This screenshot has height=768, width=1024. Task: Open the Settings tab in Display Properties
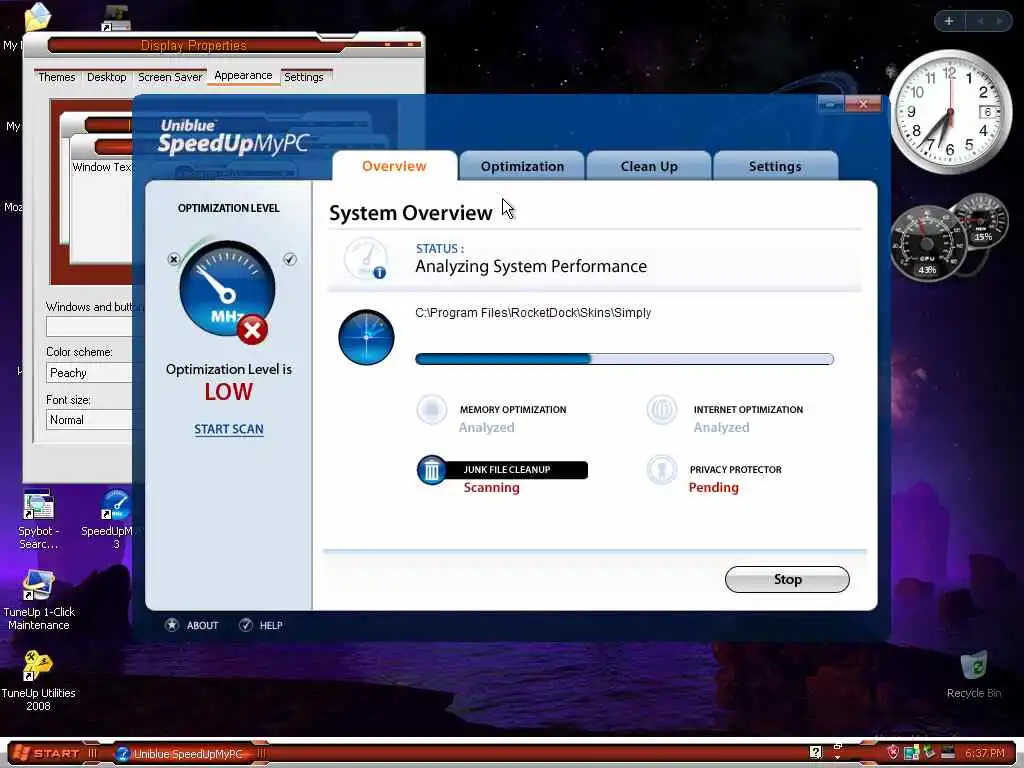point(304,77)
